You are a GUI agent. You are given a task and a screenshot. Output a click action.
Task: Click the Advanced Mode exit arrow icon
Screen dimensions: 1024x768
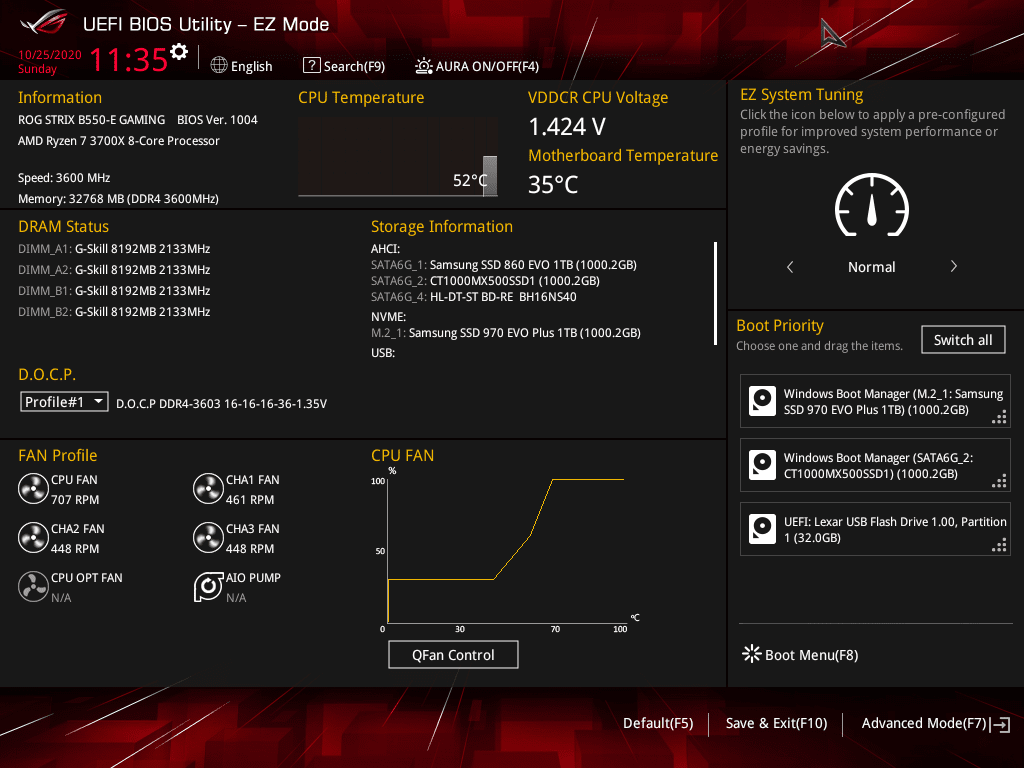click(x=1000, y=724)
